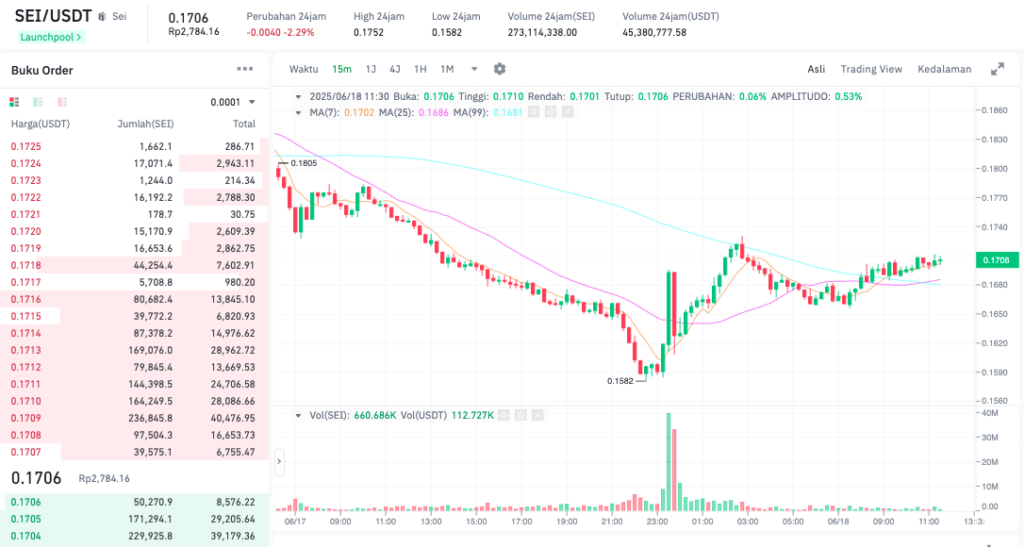Select bid price 0.1706 row
The image size is (1024, 547).
pos(134,502)
